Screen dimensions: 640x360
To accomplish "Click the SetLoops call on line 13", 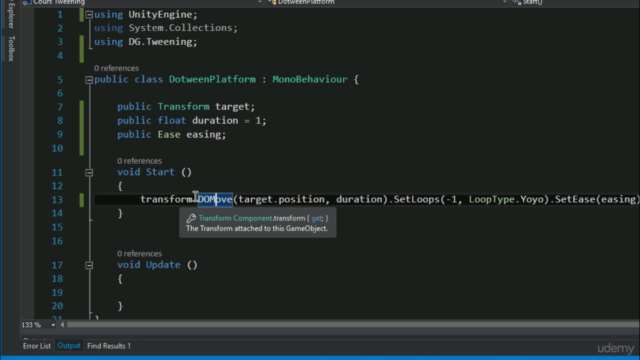I will [x=417, y=199].
